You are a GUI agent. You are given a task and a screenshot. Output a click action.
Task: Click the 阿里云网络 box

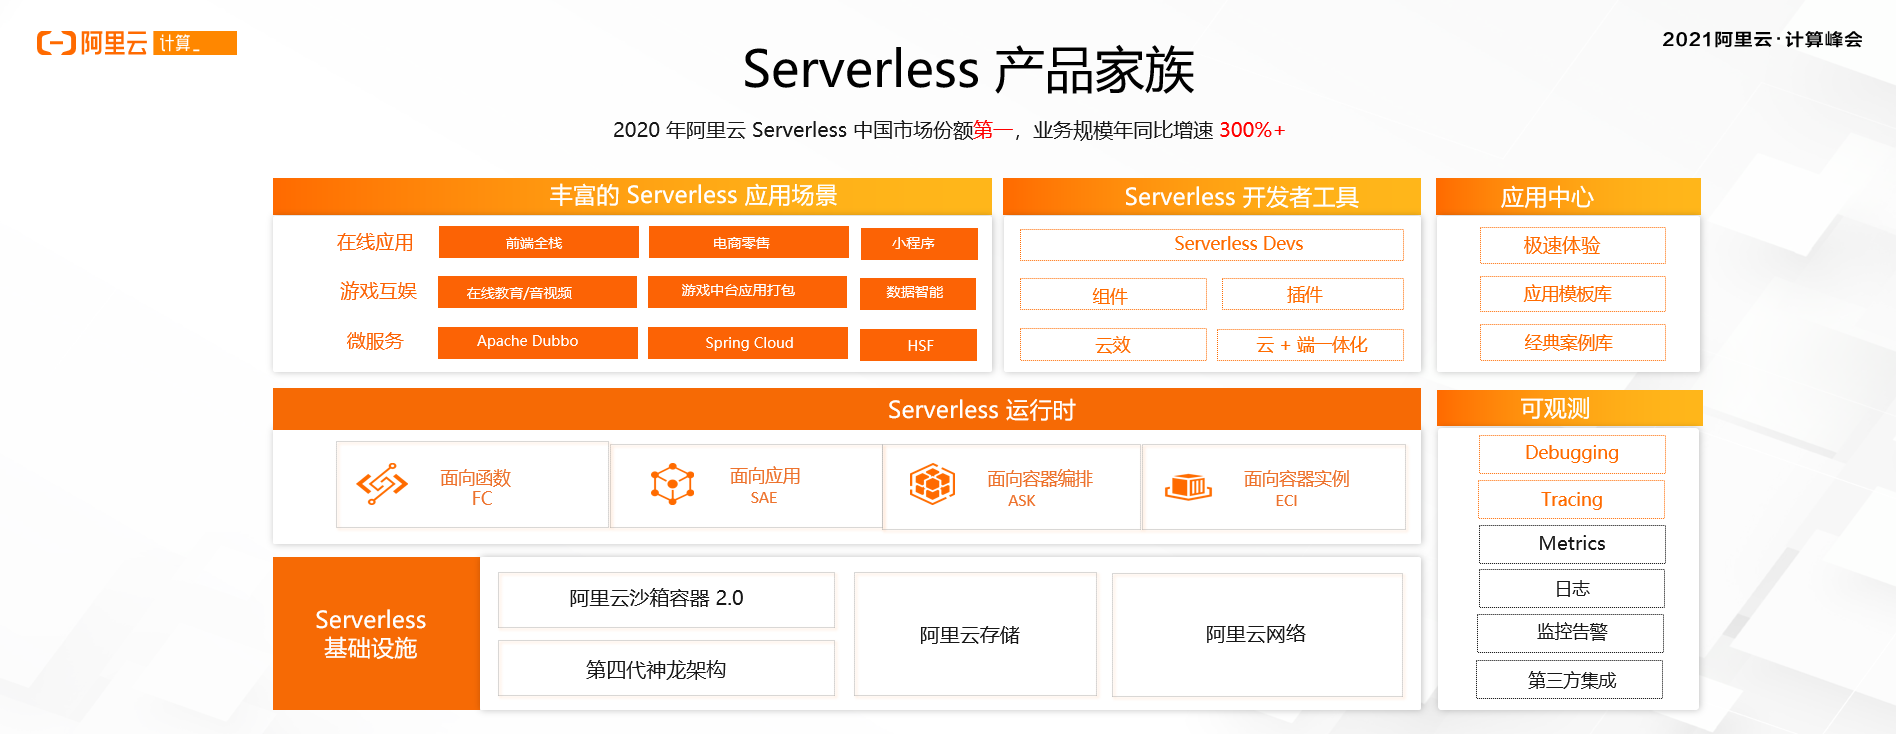[x=1257, y=634]
